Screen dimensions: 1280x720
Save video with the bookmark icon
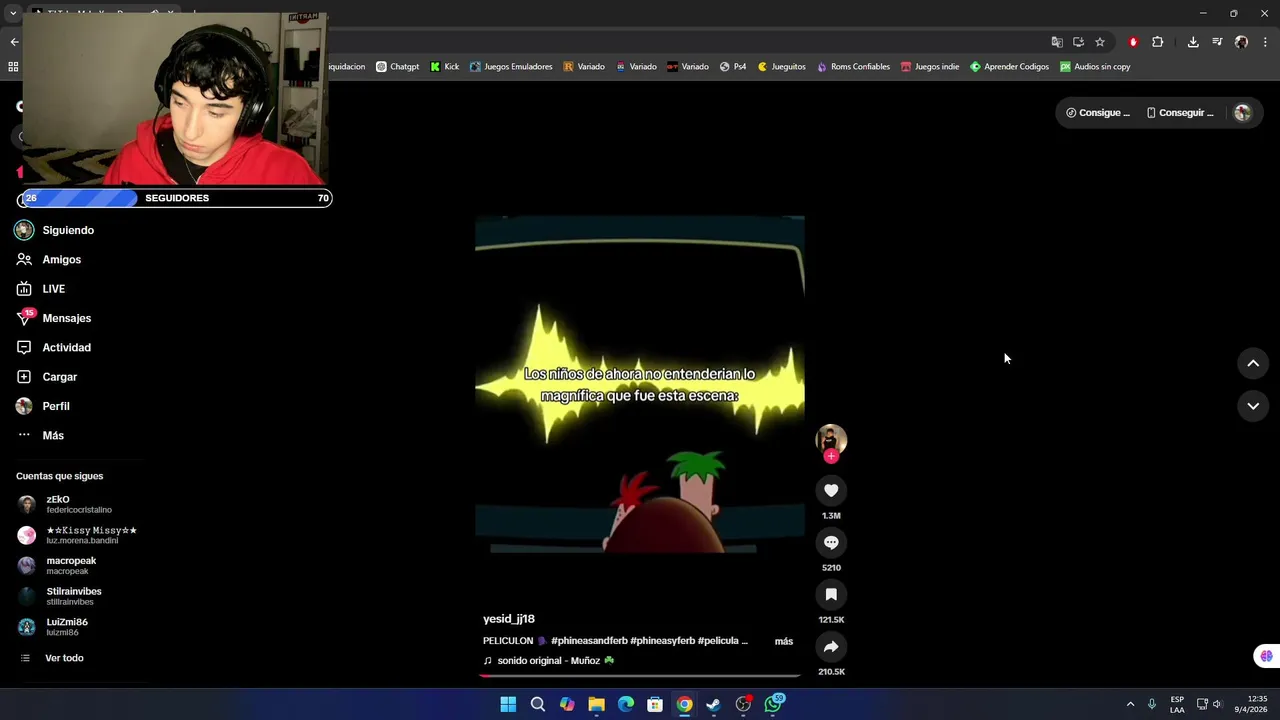(831, 594)
